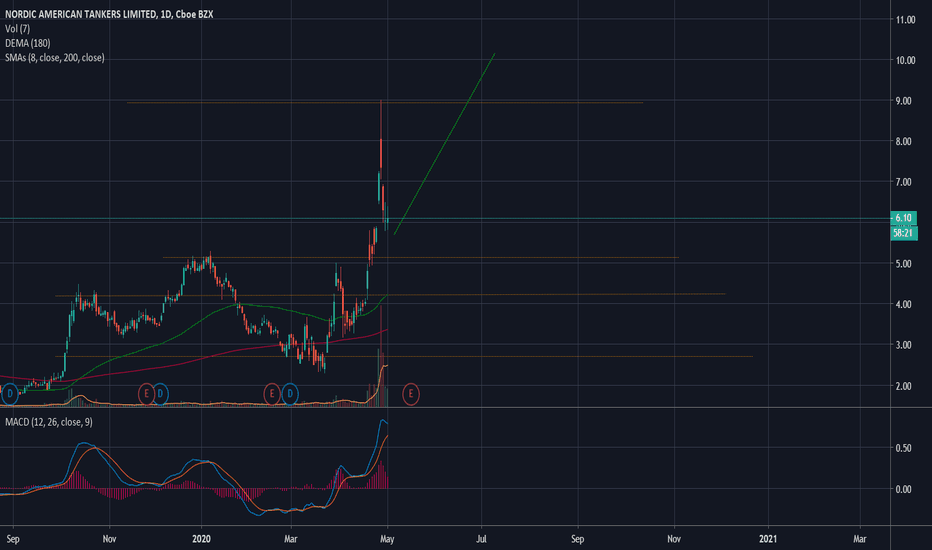This screenshot has height=550, width=932.
Task: Click the 7.00 price axis label
Action: coord(903,182)
